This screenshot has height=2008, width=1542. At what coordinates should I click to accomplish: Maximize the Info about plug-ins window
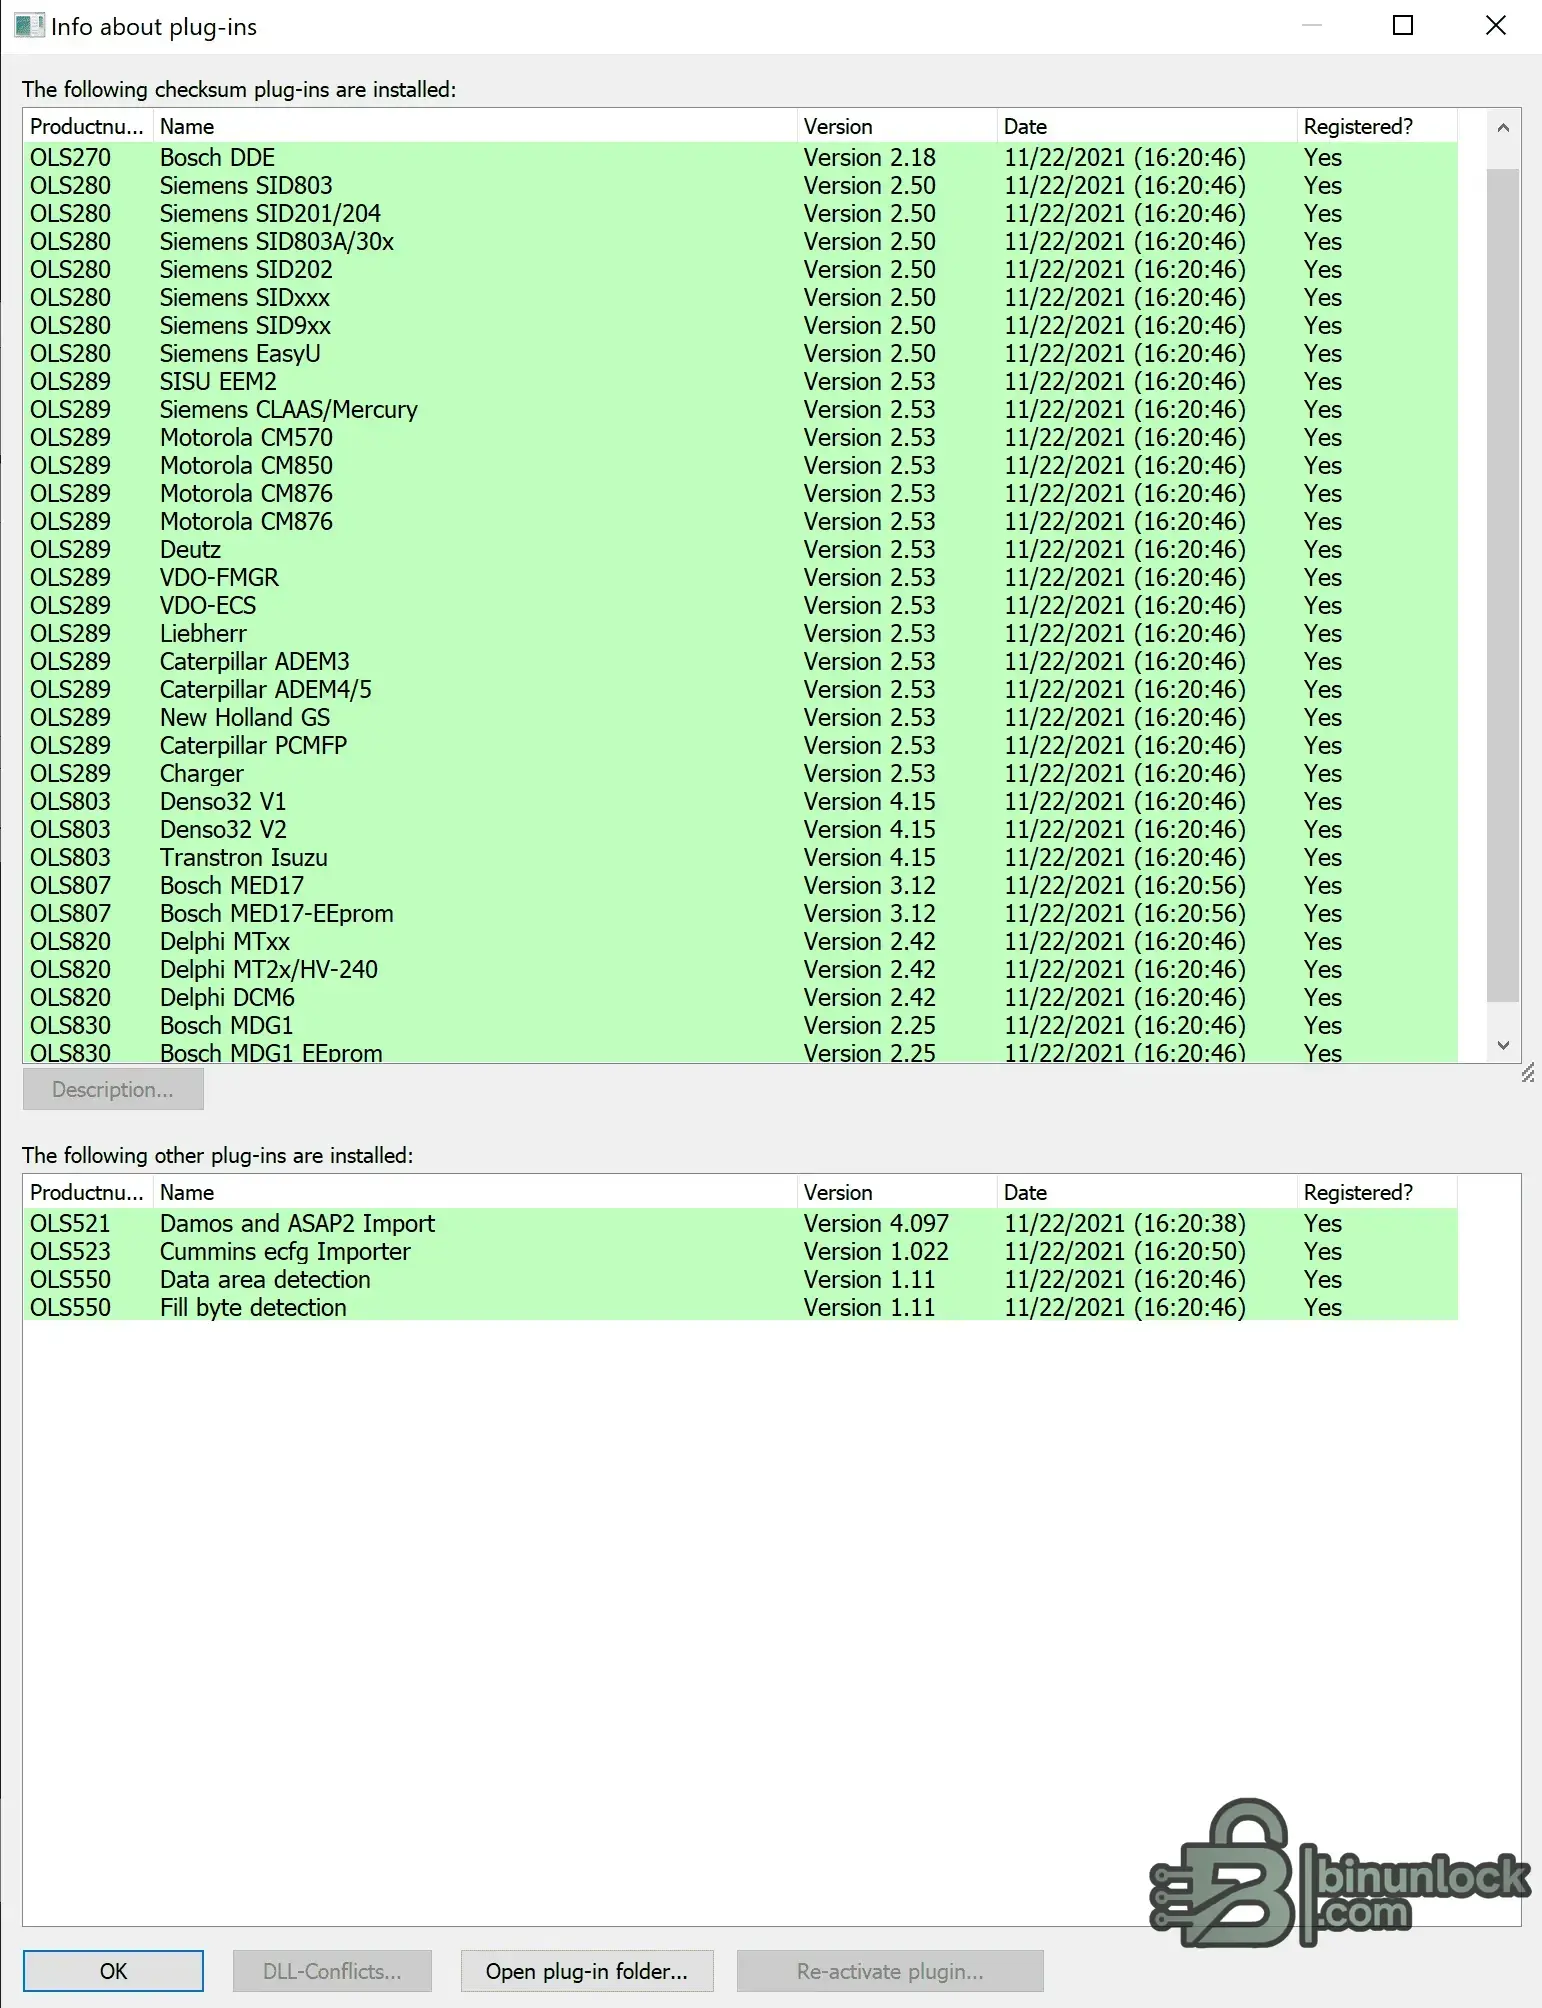1403,25
